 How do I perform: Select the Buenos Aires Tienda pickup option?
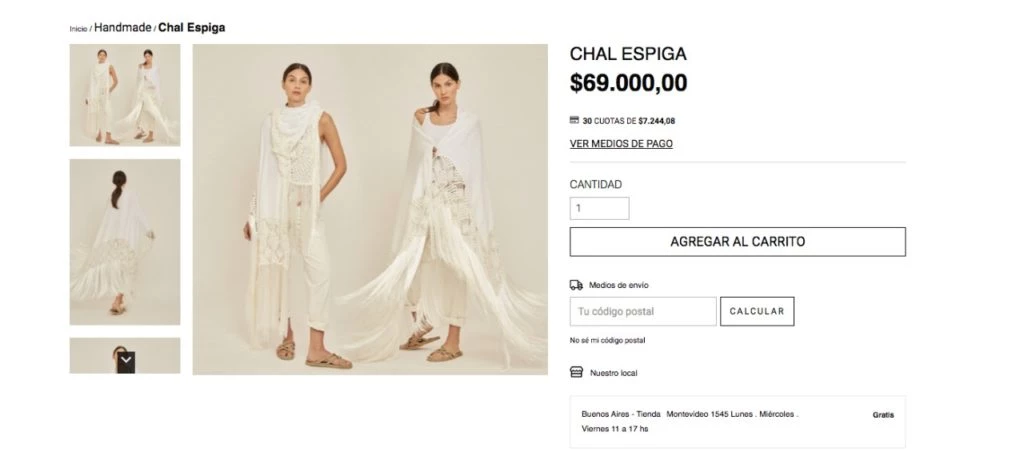click(x=737, y=421)
